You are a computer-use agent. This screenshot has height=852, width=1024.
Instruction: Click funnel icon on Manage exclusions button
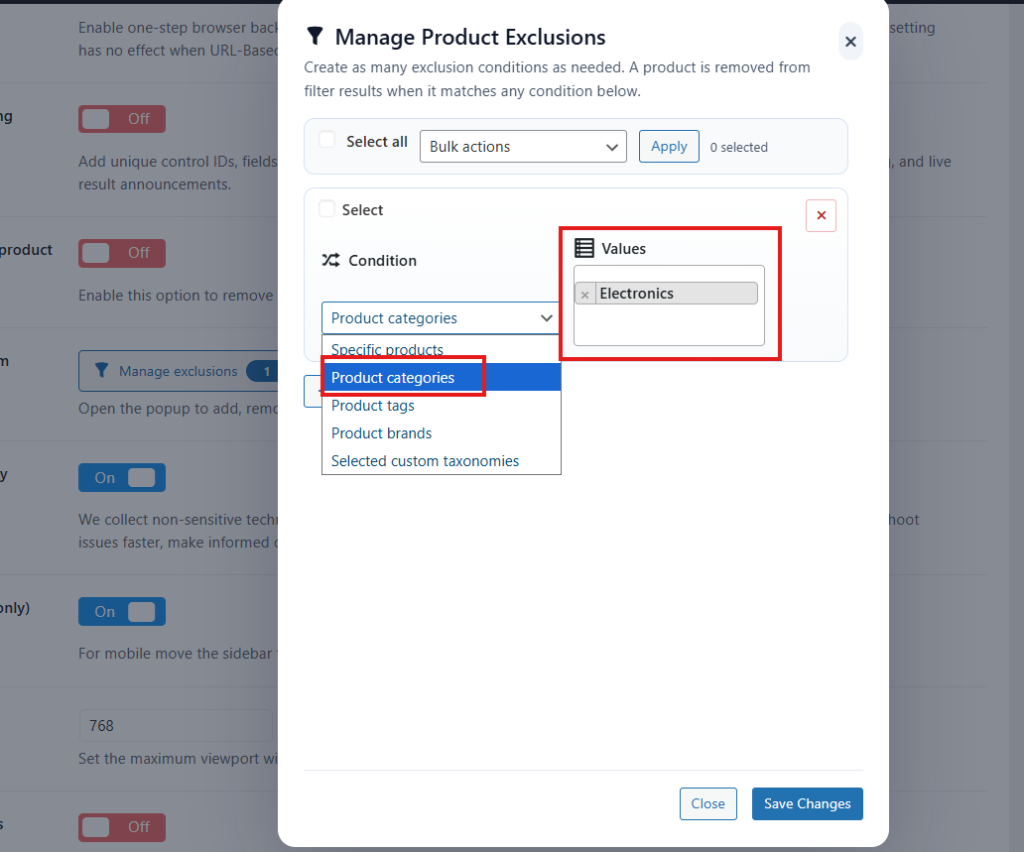pos(100,371)
